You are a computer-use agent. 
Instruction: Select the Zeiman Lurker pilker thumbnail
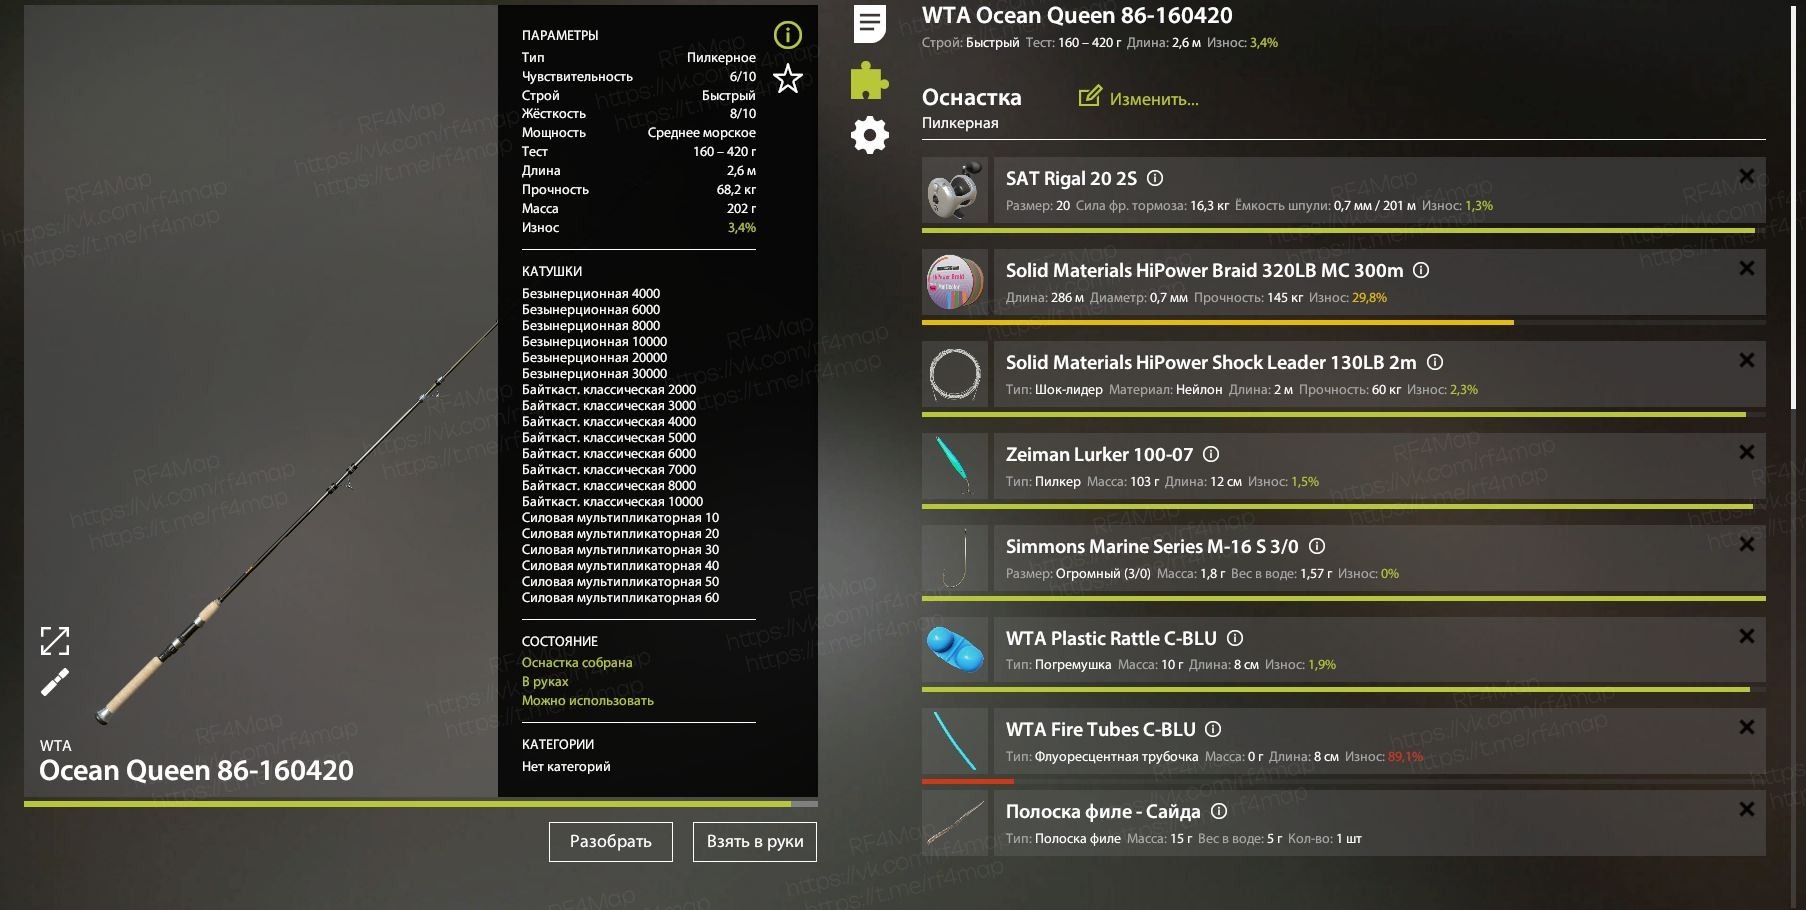click(955, 466)
